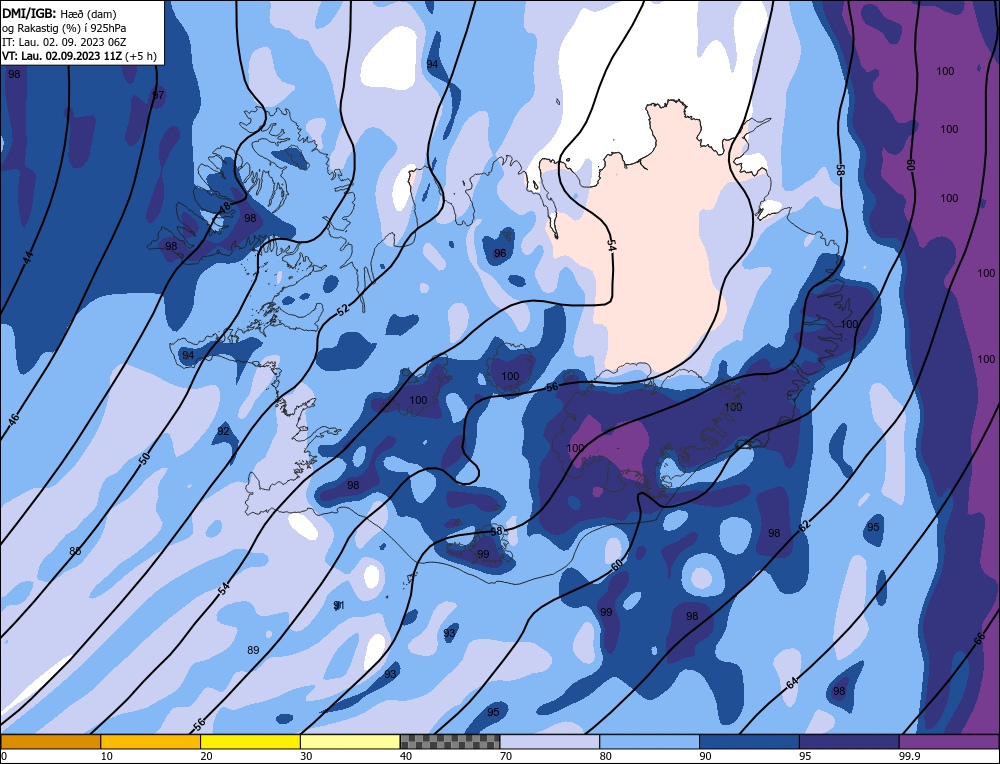This screenshot has width=1000, height=764.
Task: Click the '64' contour label
Action: coord(792,683)
